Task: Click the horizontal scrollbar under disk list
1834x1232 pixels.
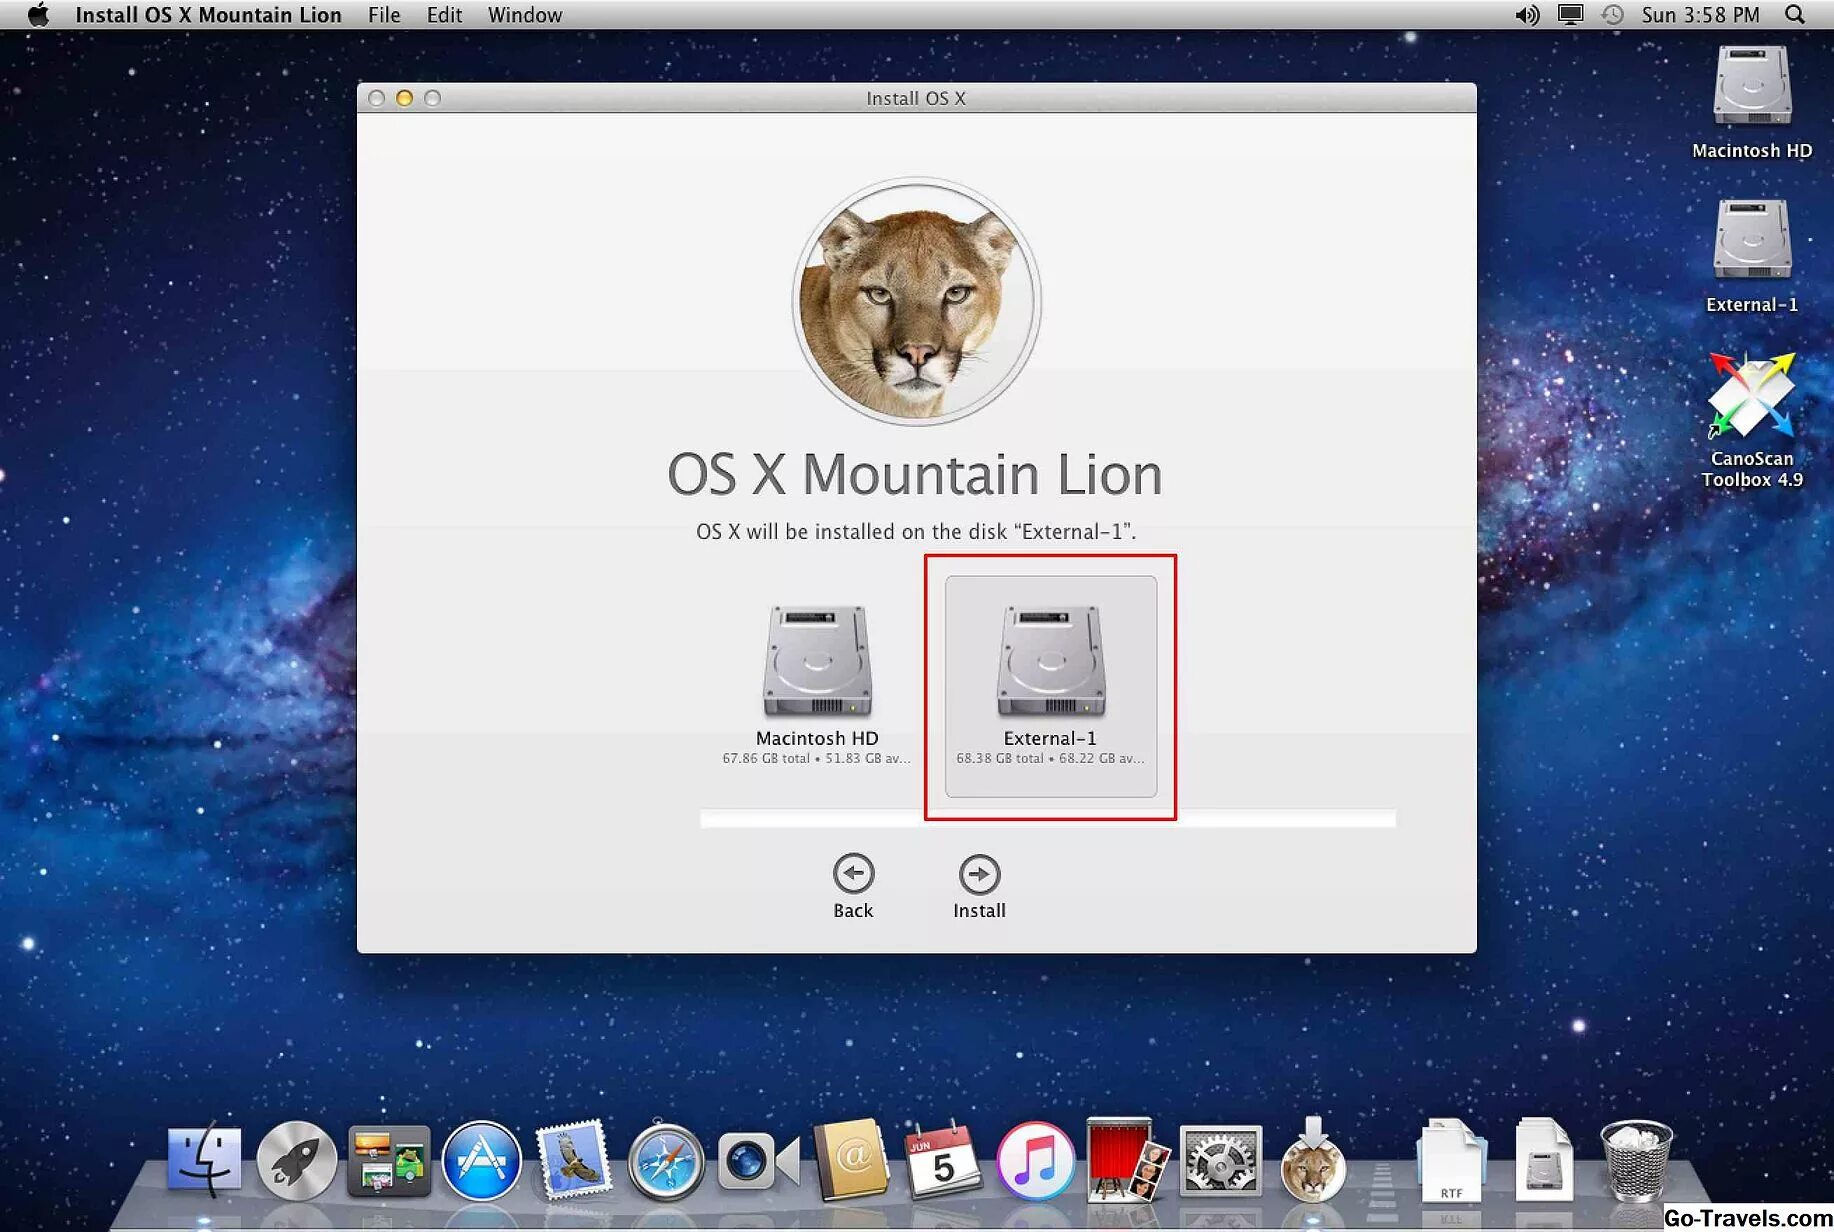Action: (1047, 818)
